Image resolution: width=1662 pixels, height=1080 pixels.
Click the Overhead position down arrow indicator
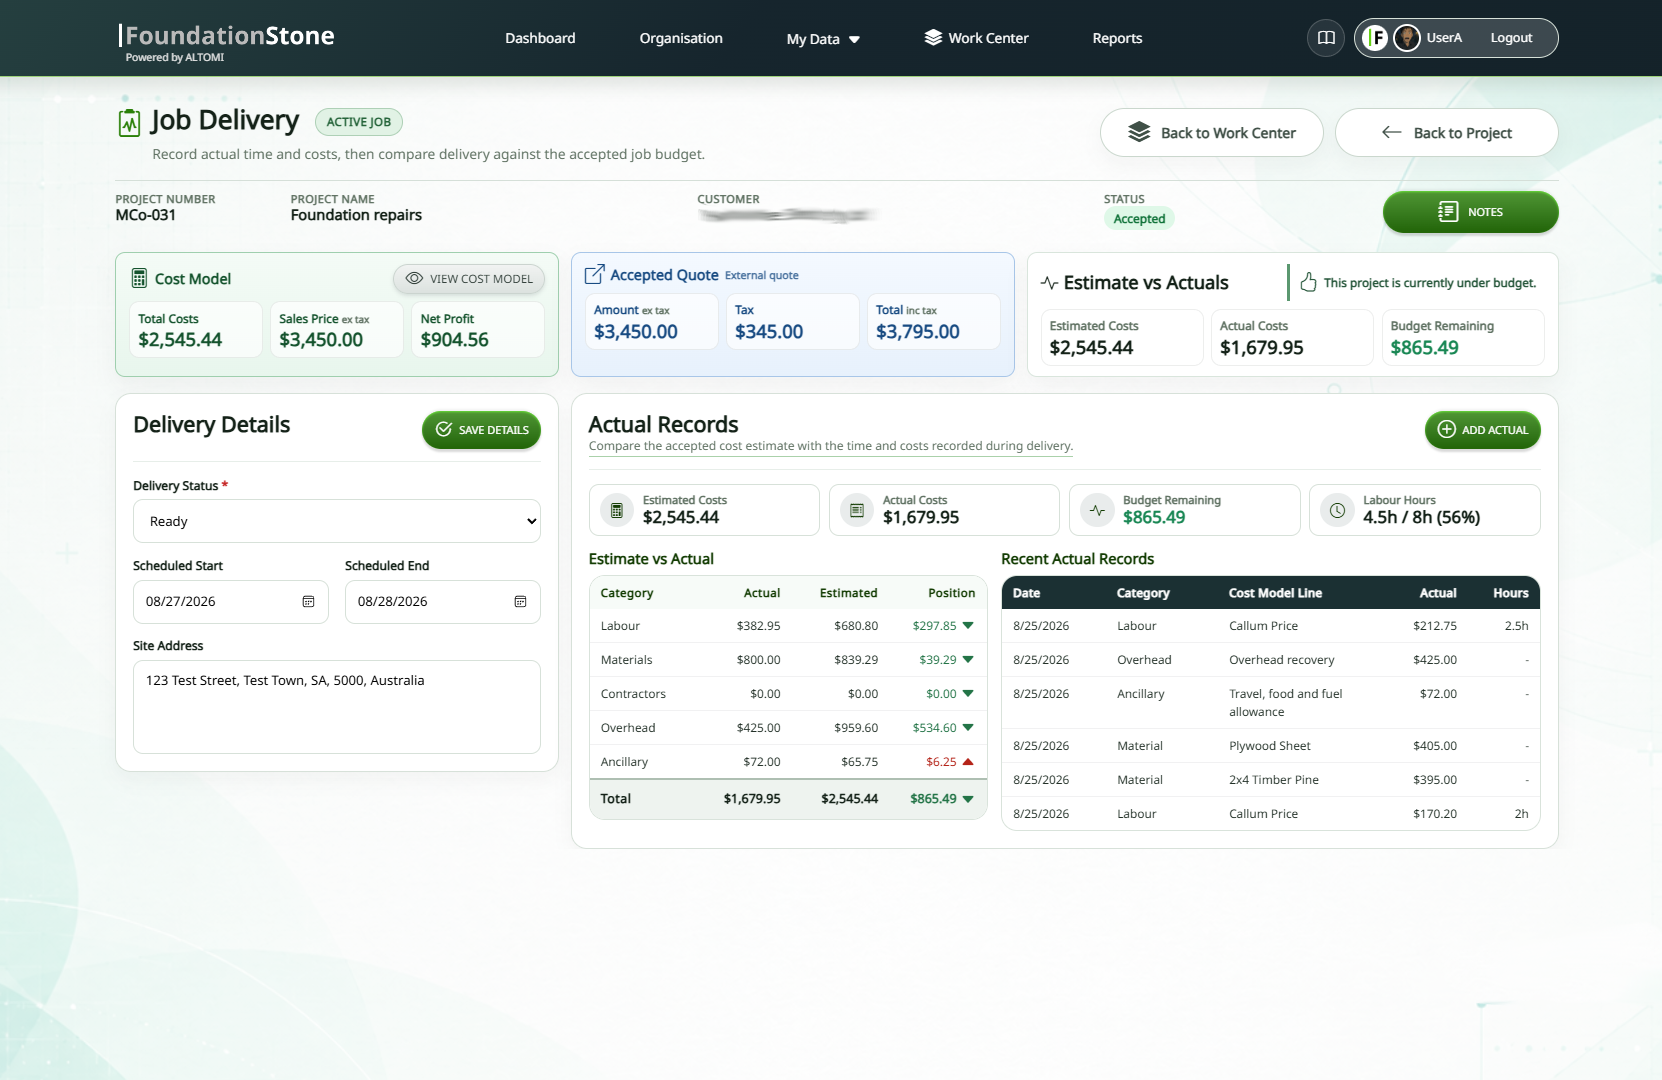click(x=968, y=727)
